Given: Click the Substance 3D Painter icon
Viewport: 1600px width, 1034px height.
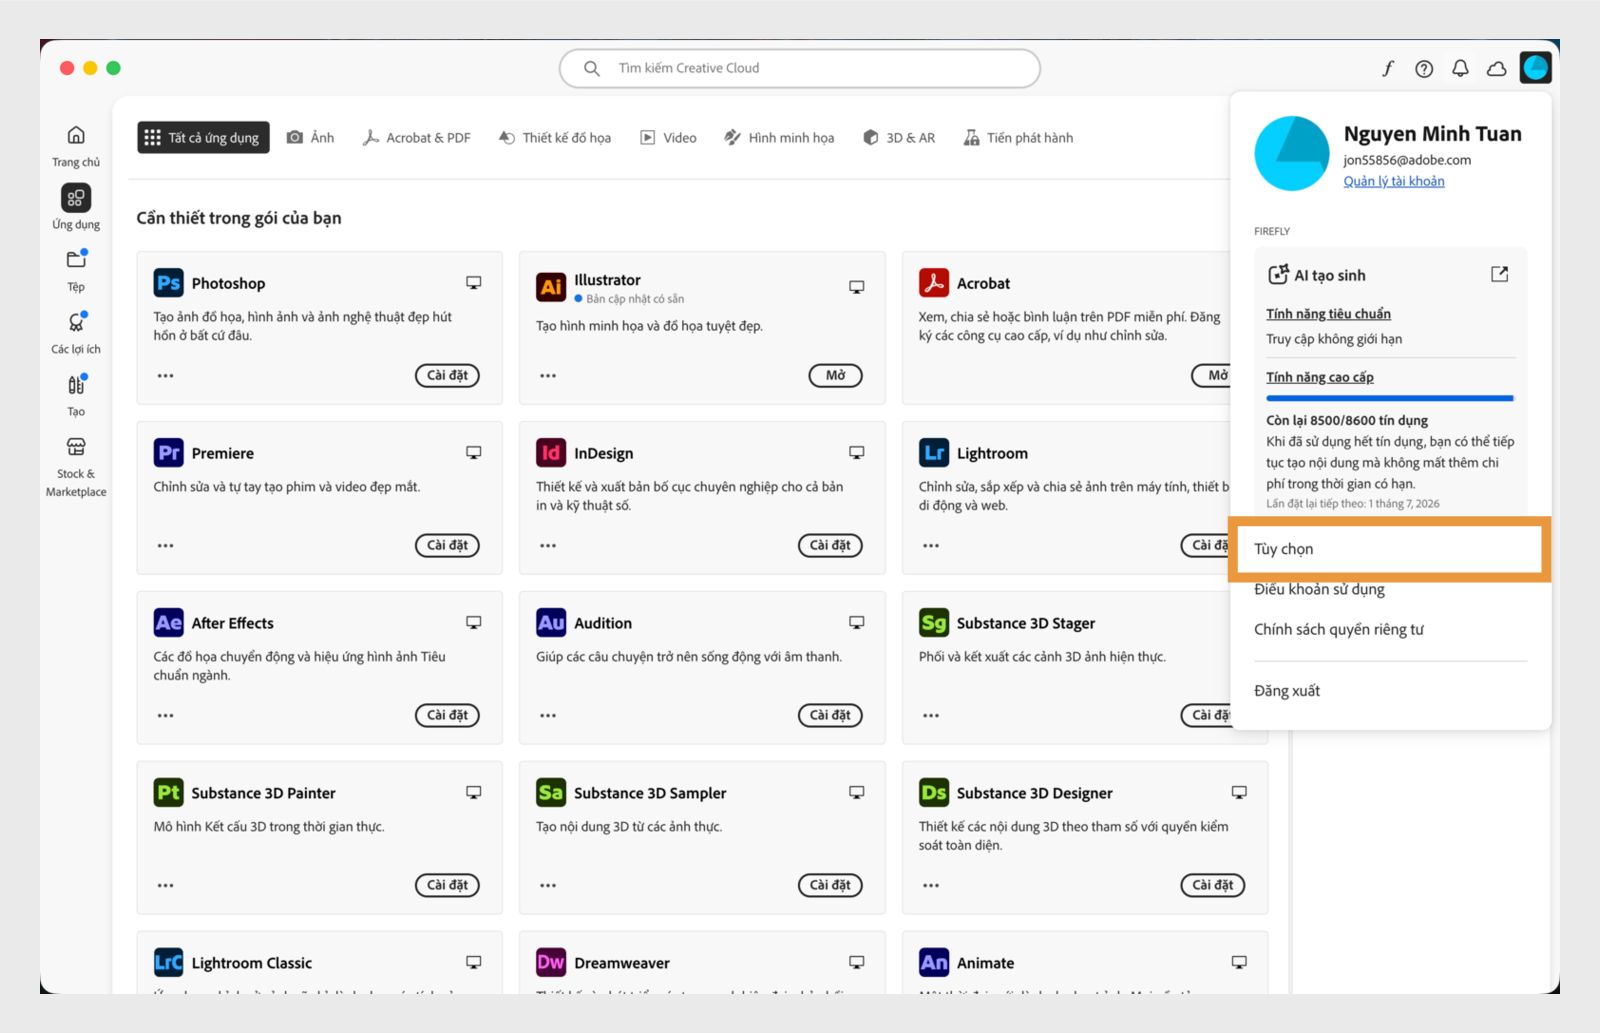Looking at the screenshot, I should (x=168, y=793).
